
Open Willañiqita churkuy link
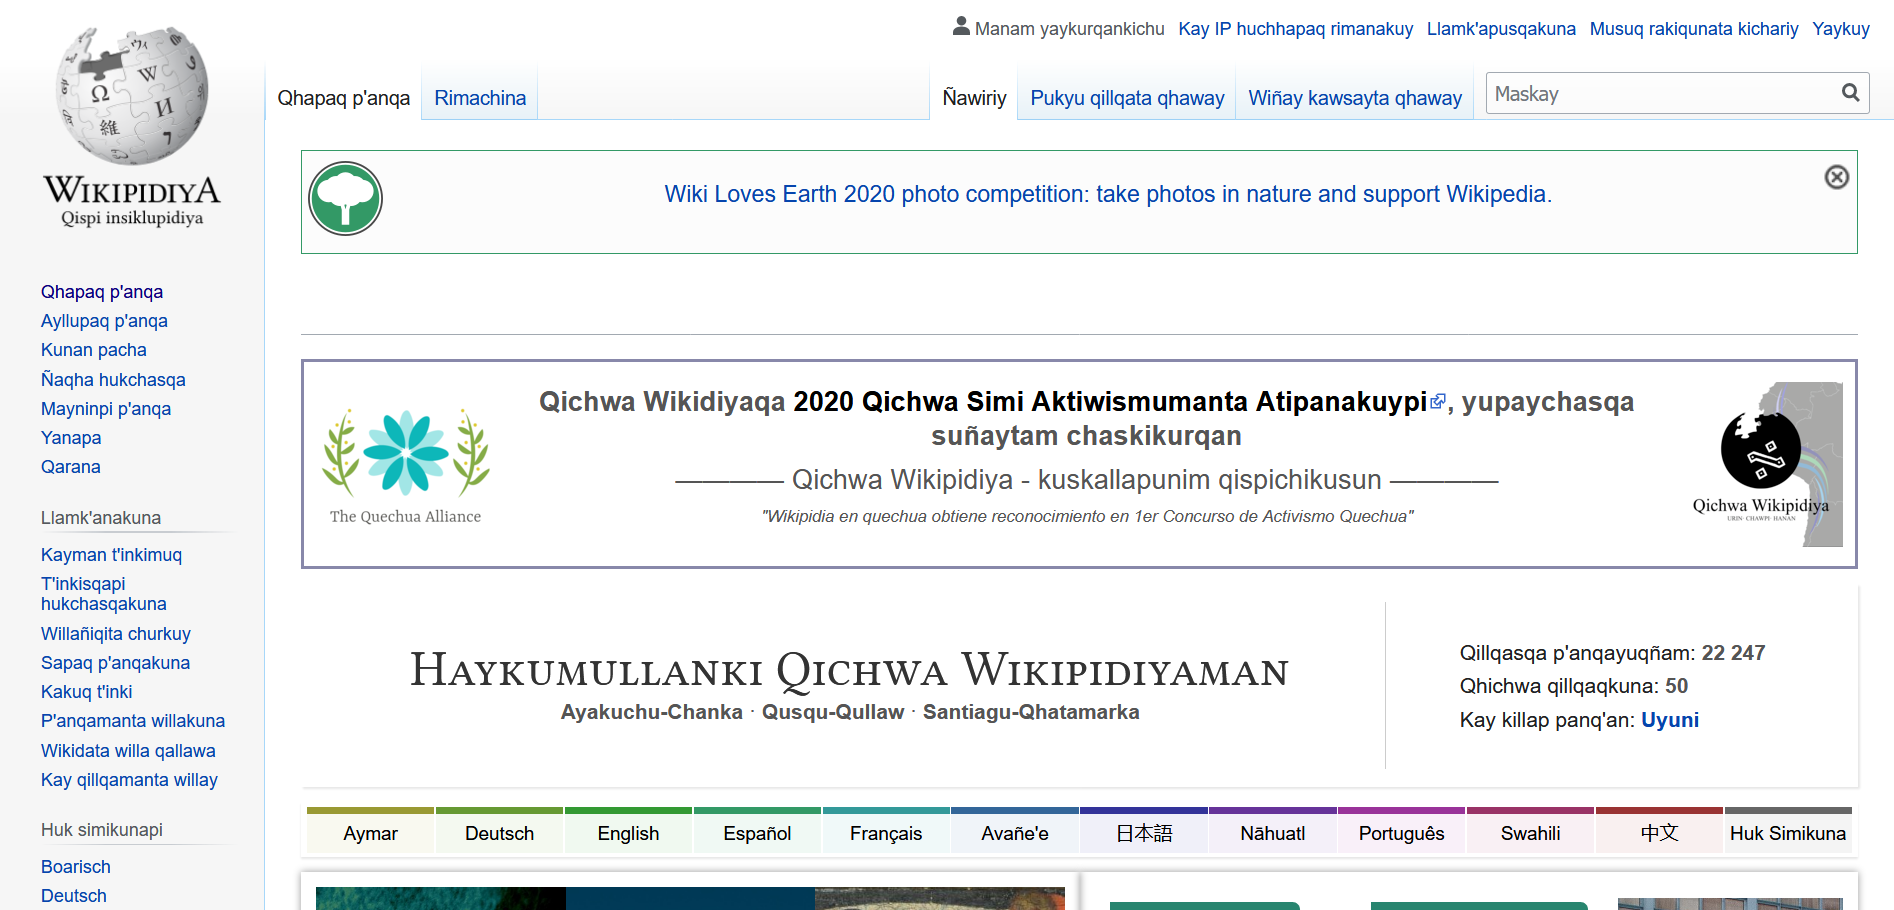(x=116, y=634)
